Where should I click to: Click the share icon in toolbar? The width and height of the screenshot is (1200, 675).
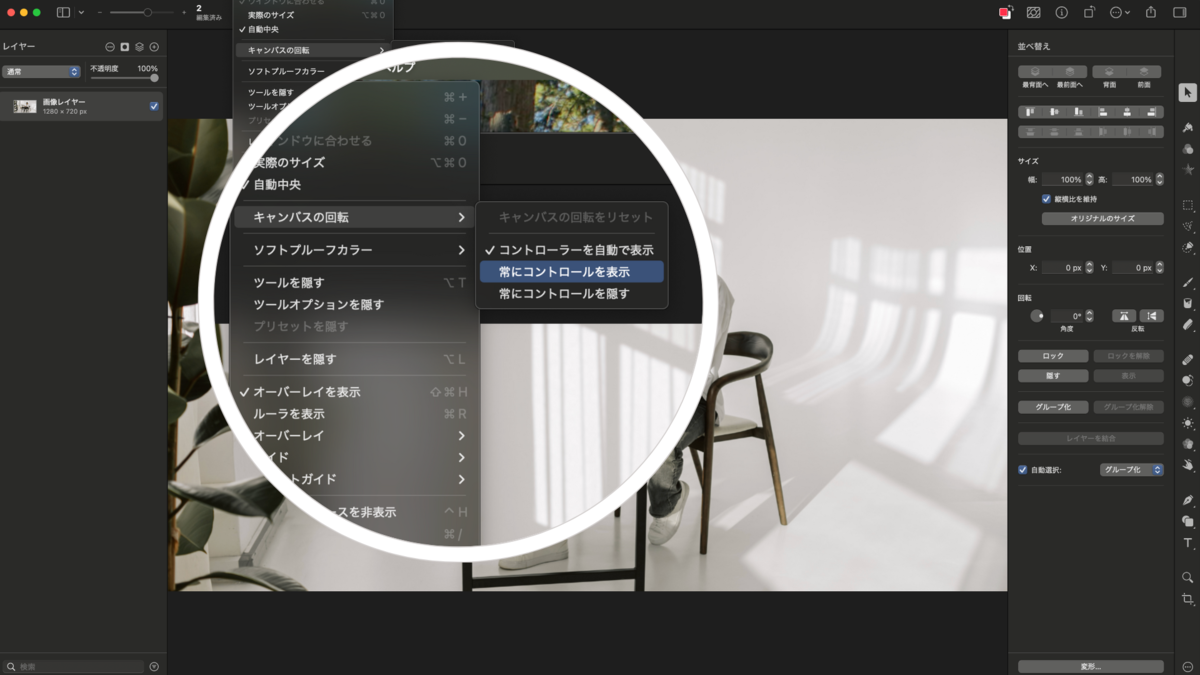[1150, 12]
